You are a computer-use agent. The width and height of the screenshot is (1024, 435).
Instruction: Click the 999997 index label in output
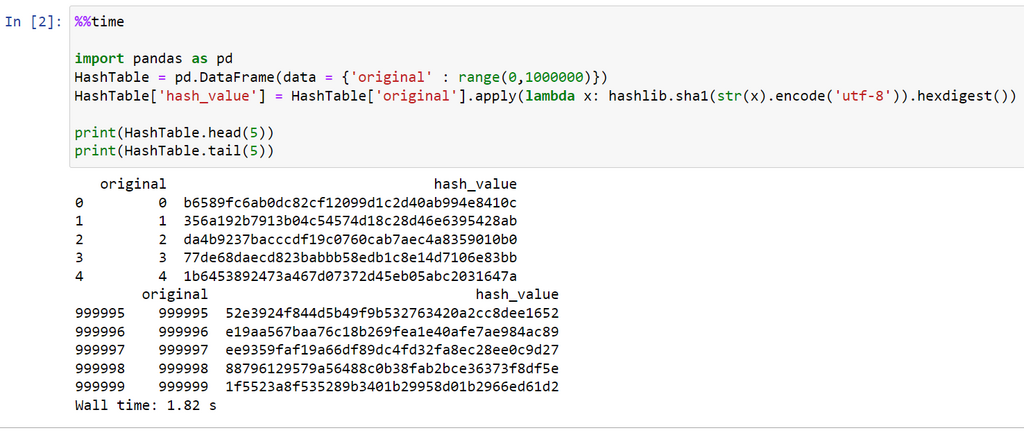(x=100, y=350)
